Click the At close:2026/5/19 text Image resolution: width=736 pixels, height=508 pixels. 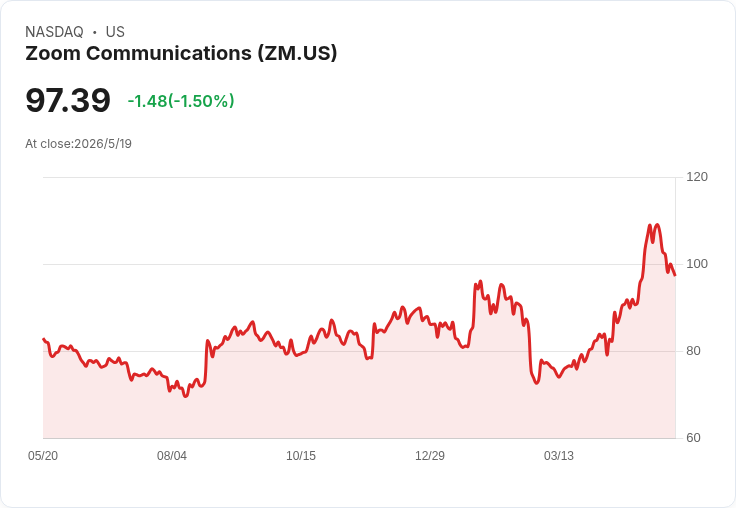(x=78, y=144)
